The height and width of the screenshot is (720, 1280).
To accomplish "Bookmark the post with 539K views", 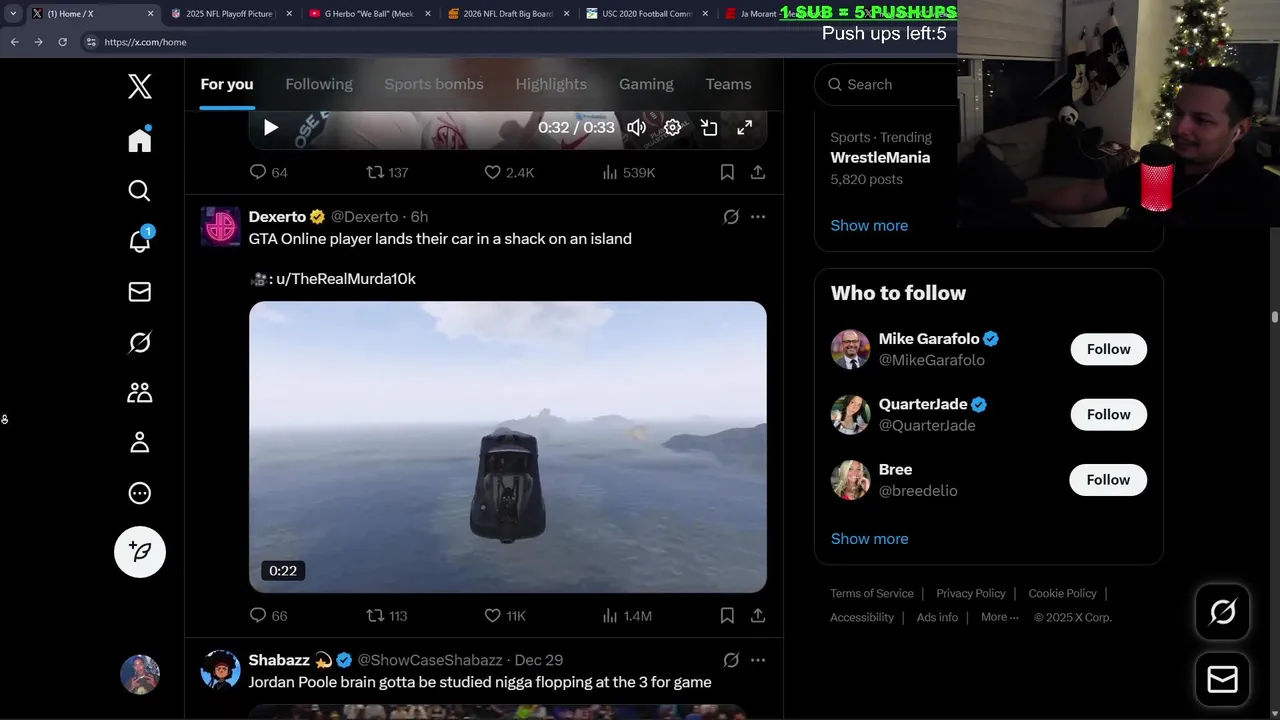I will point(727,172).
